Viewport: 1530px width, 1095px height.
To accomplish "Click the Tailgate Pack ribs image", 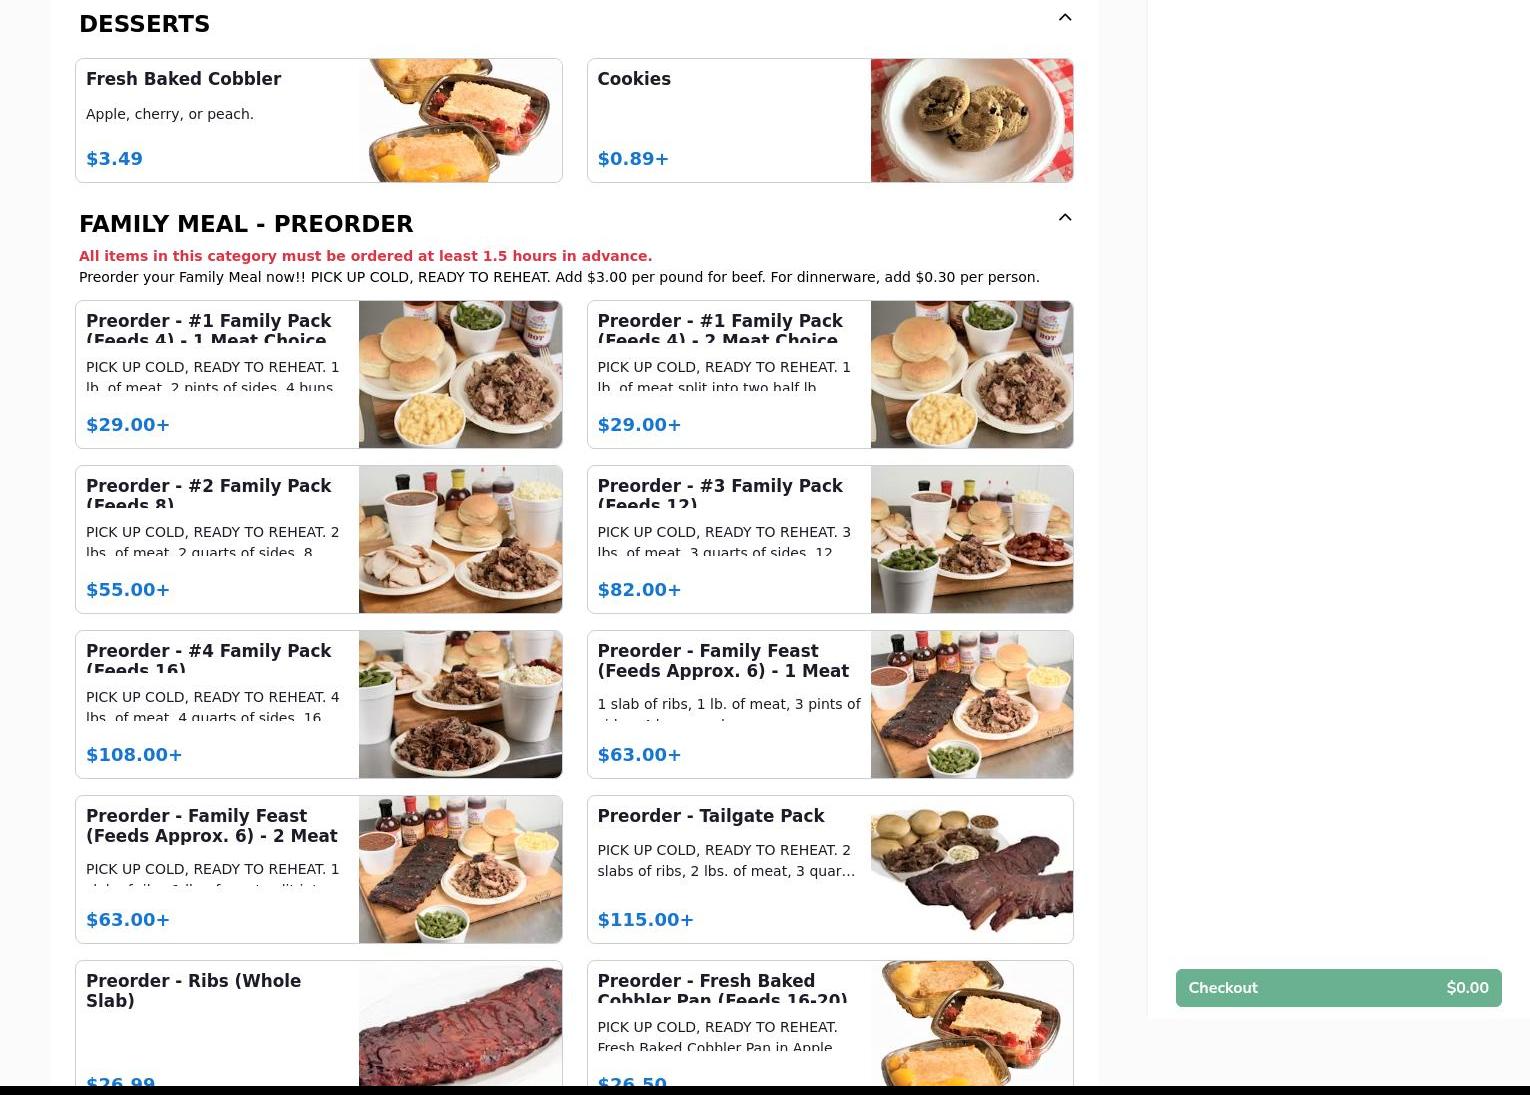I will 971,869.
